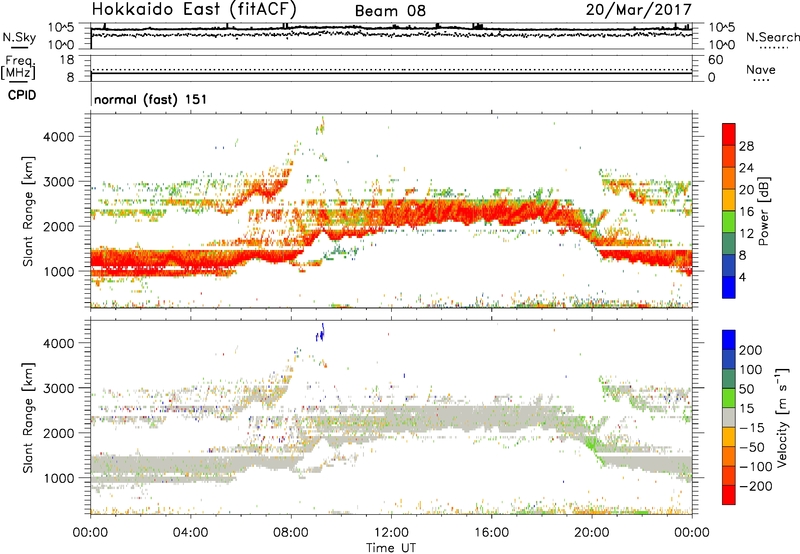Image resolution: width=800 pixels, height=554 pixels.
Task: Click the '08:00' time axis tick label
Action: tap(291, 532)
